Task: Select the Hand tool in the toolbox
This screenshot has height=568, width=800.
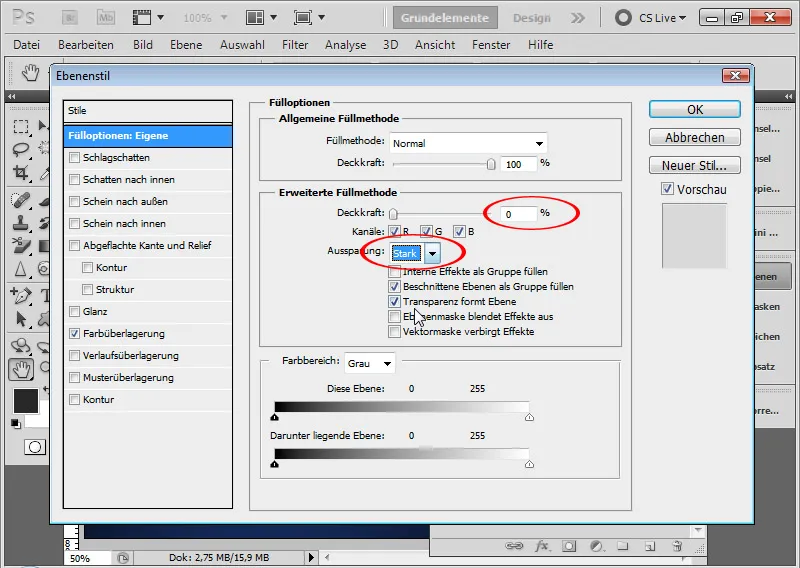Action: [21, 369]
